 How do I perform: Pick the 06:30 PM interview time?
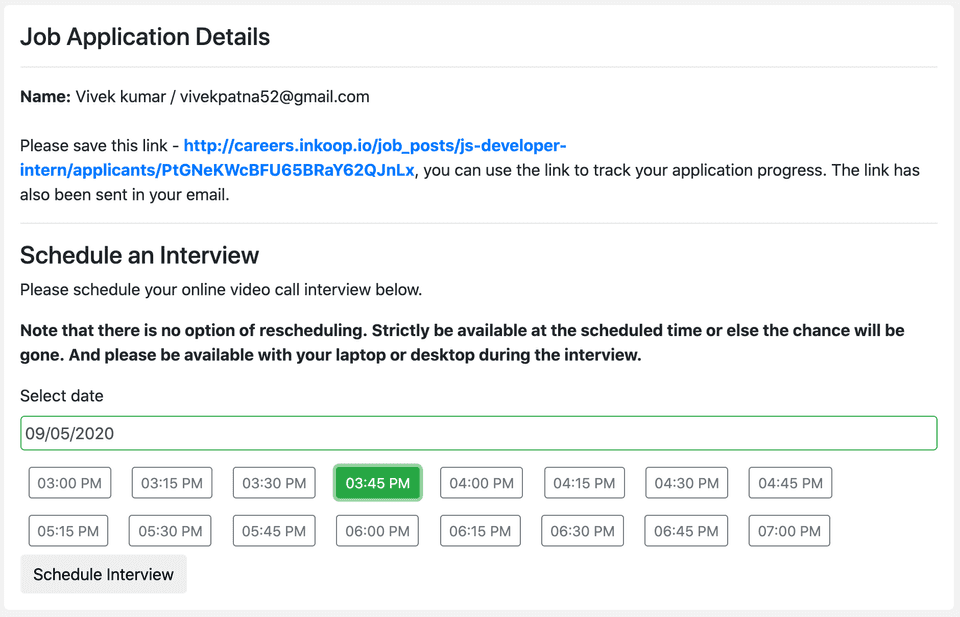pyautogui.click(x=582, y=531)
